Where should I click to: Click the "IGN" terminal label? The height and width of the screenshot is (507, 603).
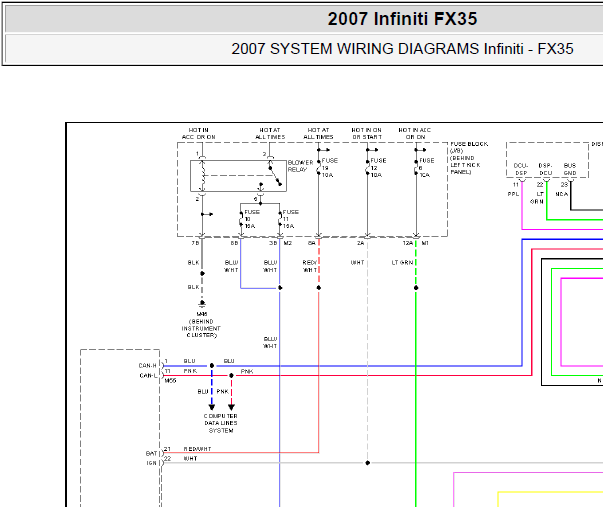click(x=152, y=463)
